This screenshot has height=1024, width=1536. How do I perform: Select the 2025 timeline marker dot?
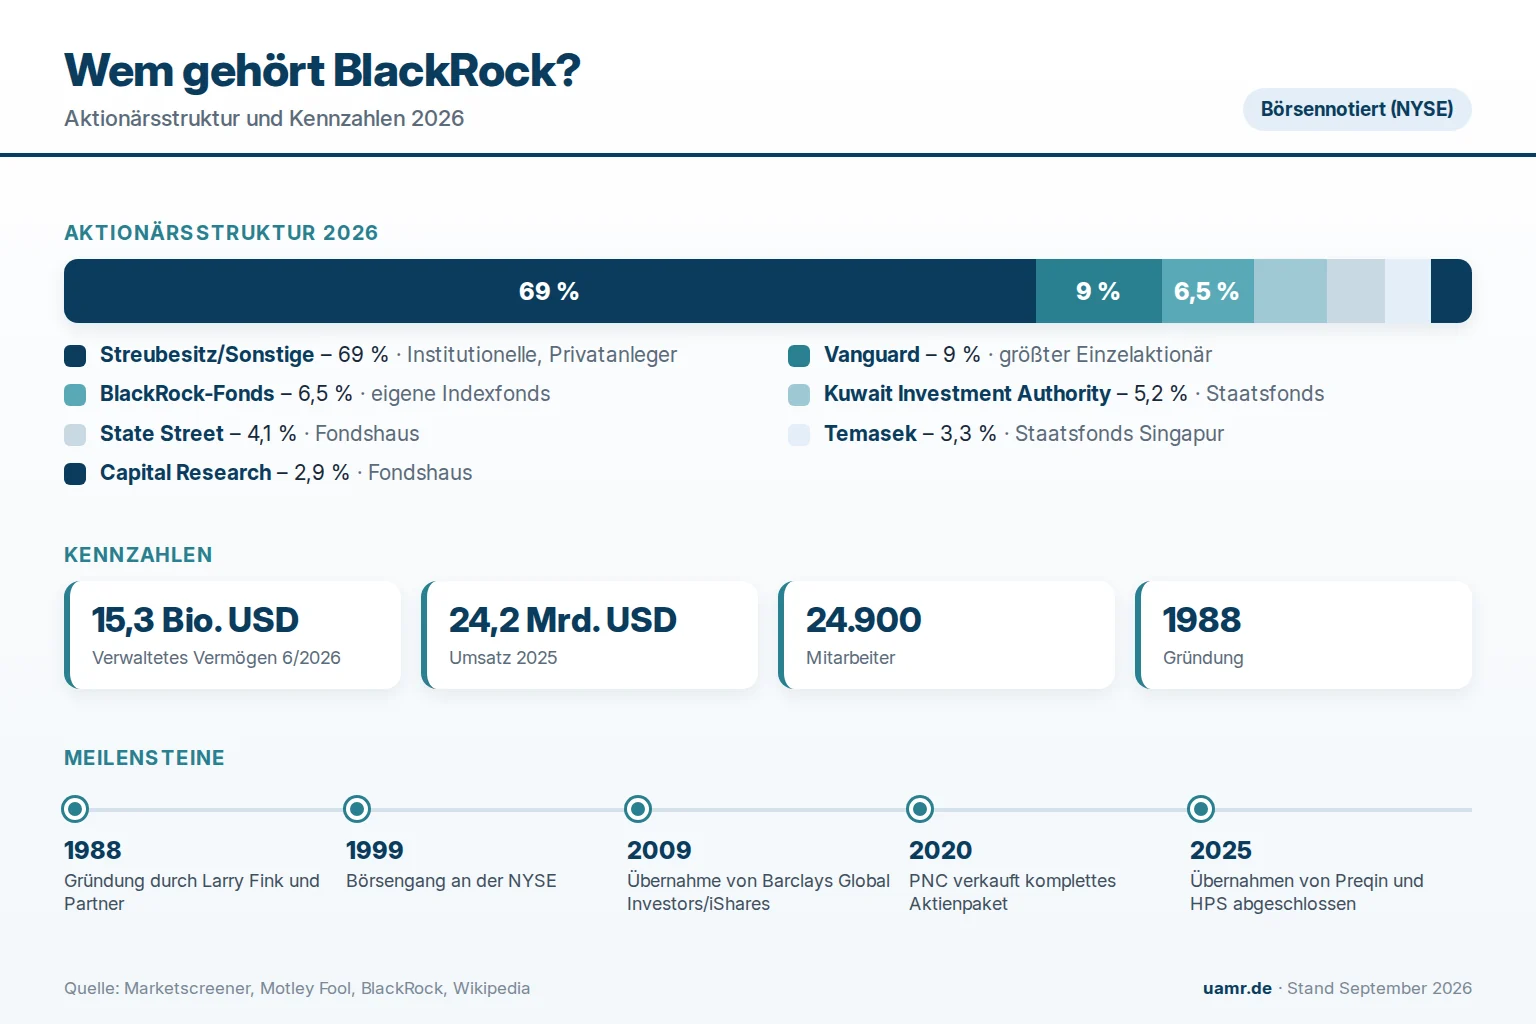tap(1201, 809)
